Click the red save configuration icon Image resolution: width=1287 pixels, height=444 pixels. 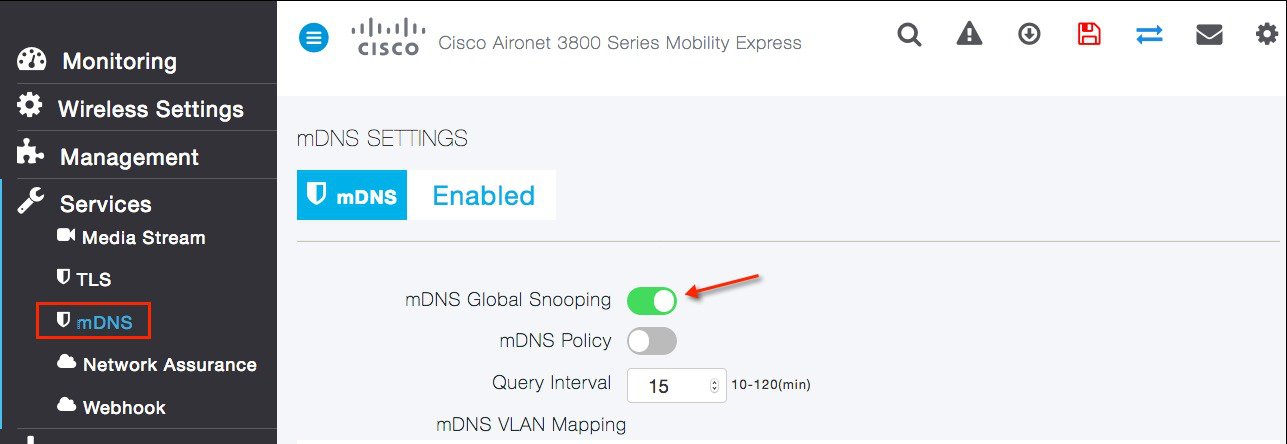pos(1089,35)
